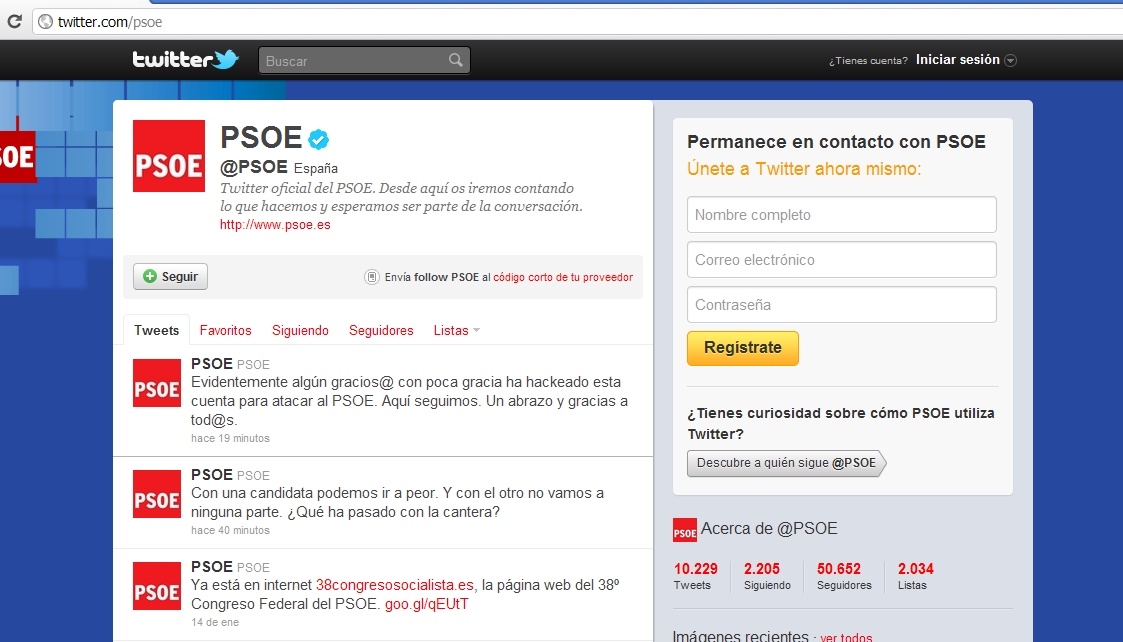This screenshot has height=642, width=1123.
Task: Click the hace 40 minutos timestamp
Action: click(230, 530)
